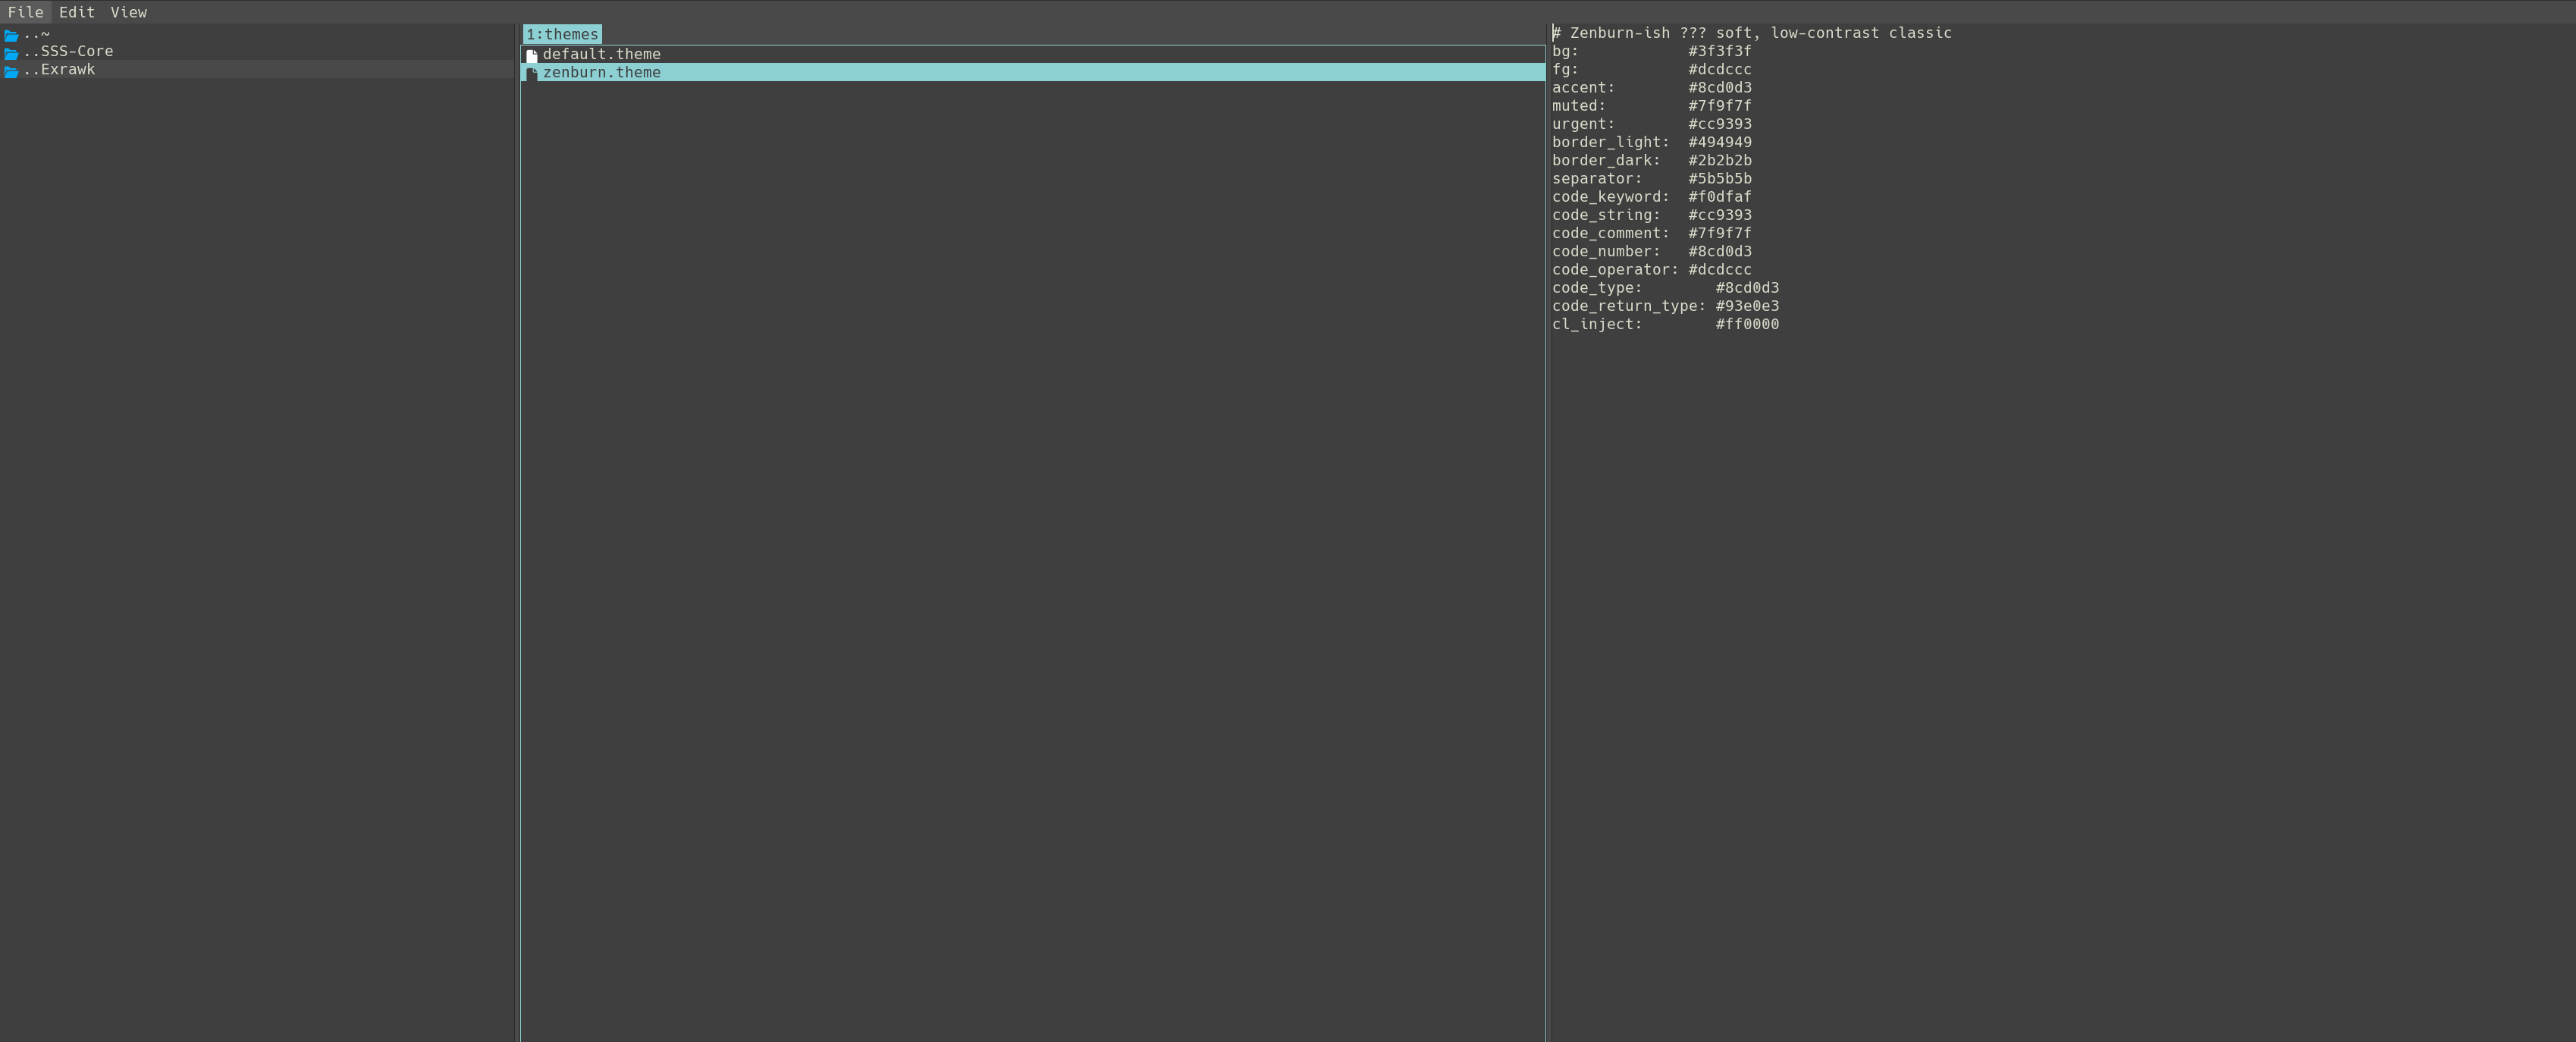This screenshot has height=1042, width=2576.
Task: Select the ..SSS-Core bookmark entry
Action: [x=257, y=51]
